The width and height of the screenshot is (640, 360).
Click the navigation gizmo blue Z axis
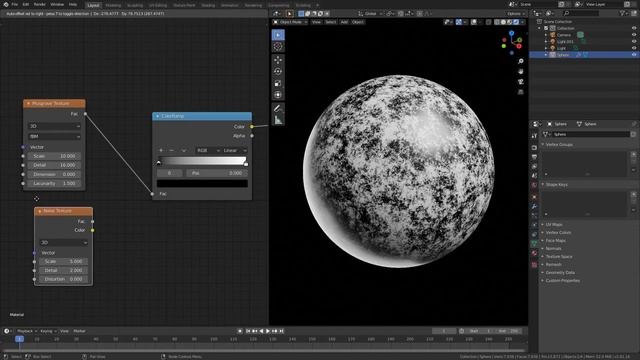click(x=511, y=33)
